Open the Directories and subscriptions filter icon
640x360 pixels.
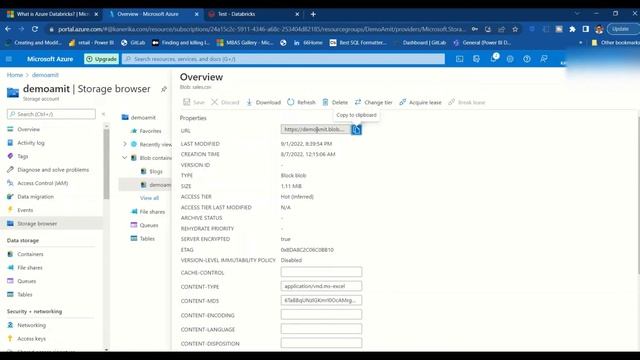[476, 59]
